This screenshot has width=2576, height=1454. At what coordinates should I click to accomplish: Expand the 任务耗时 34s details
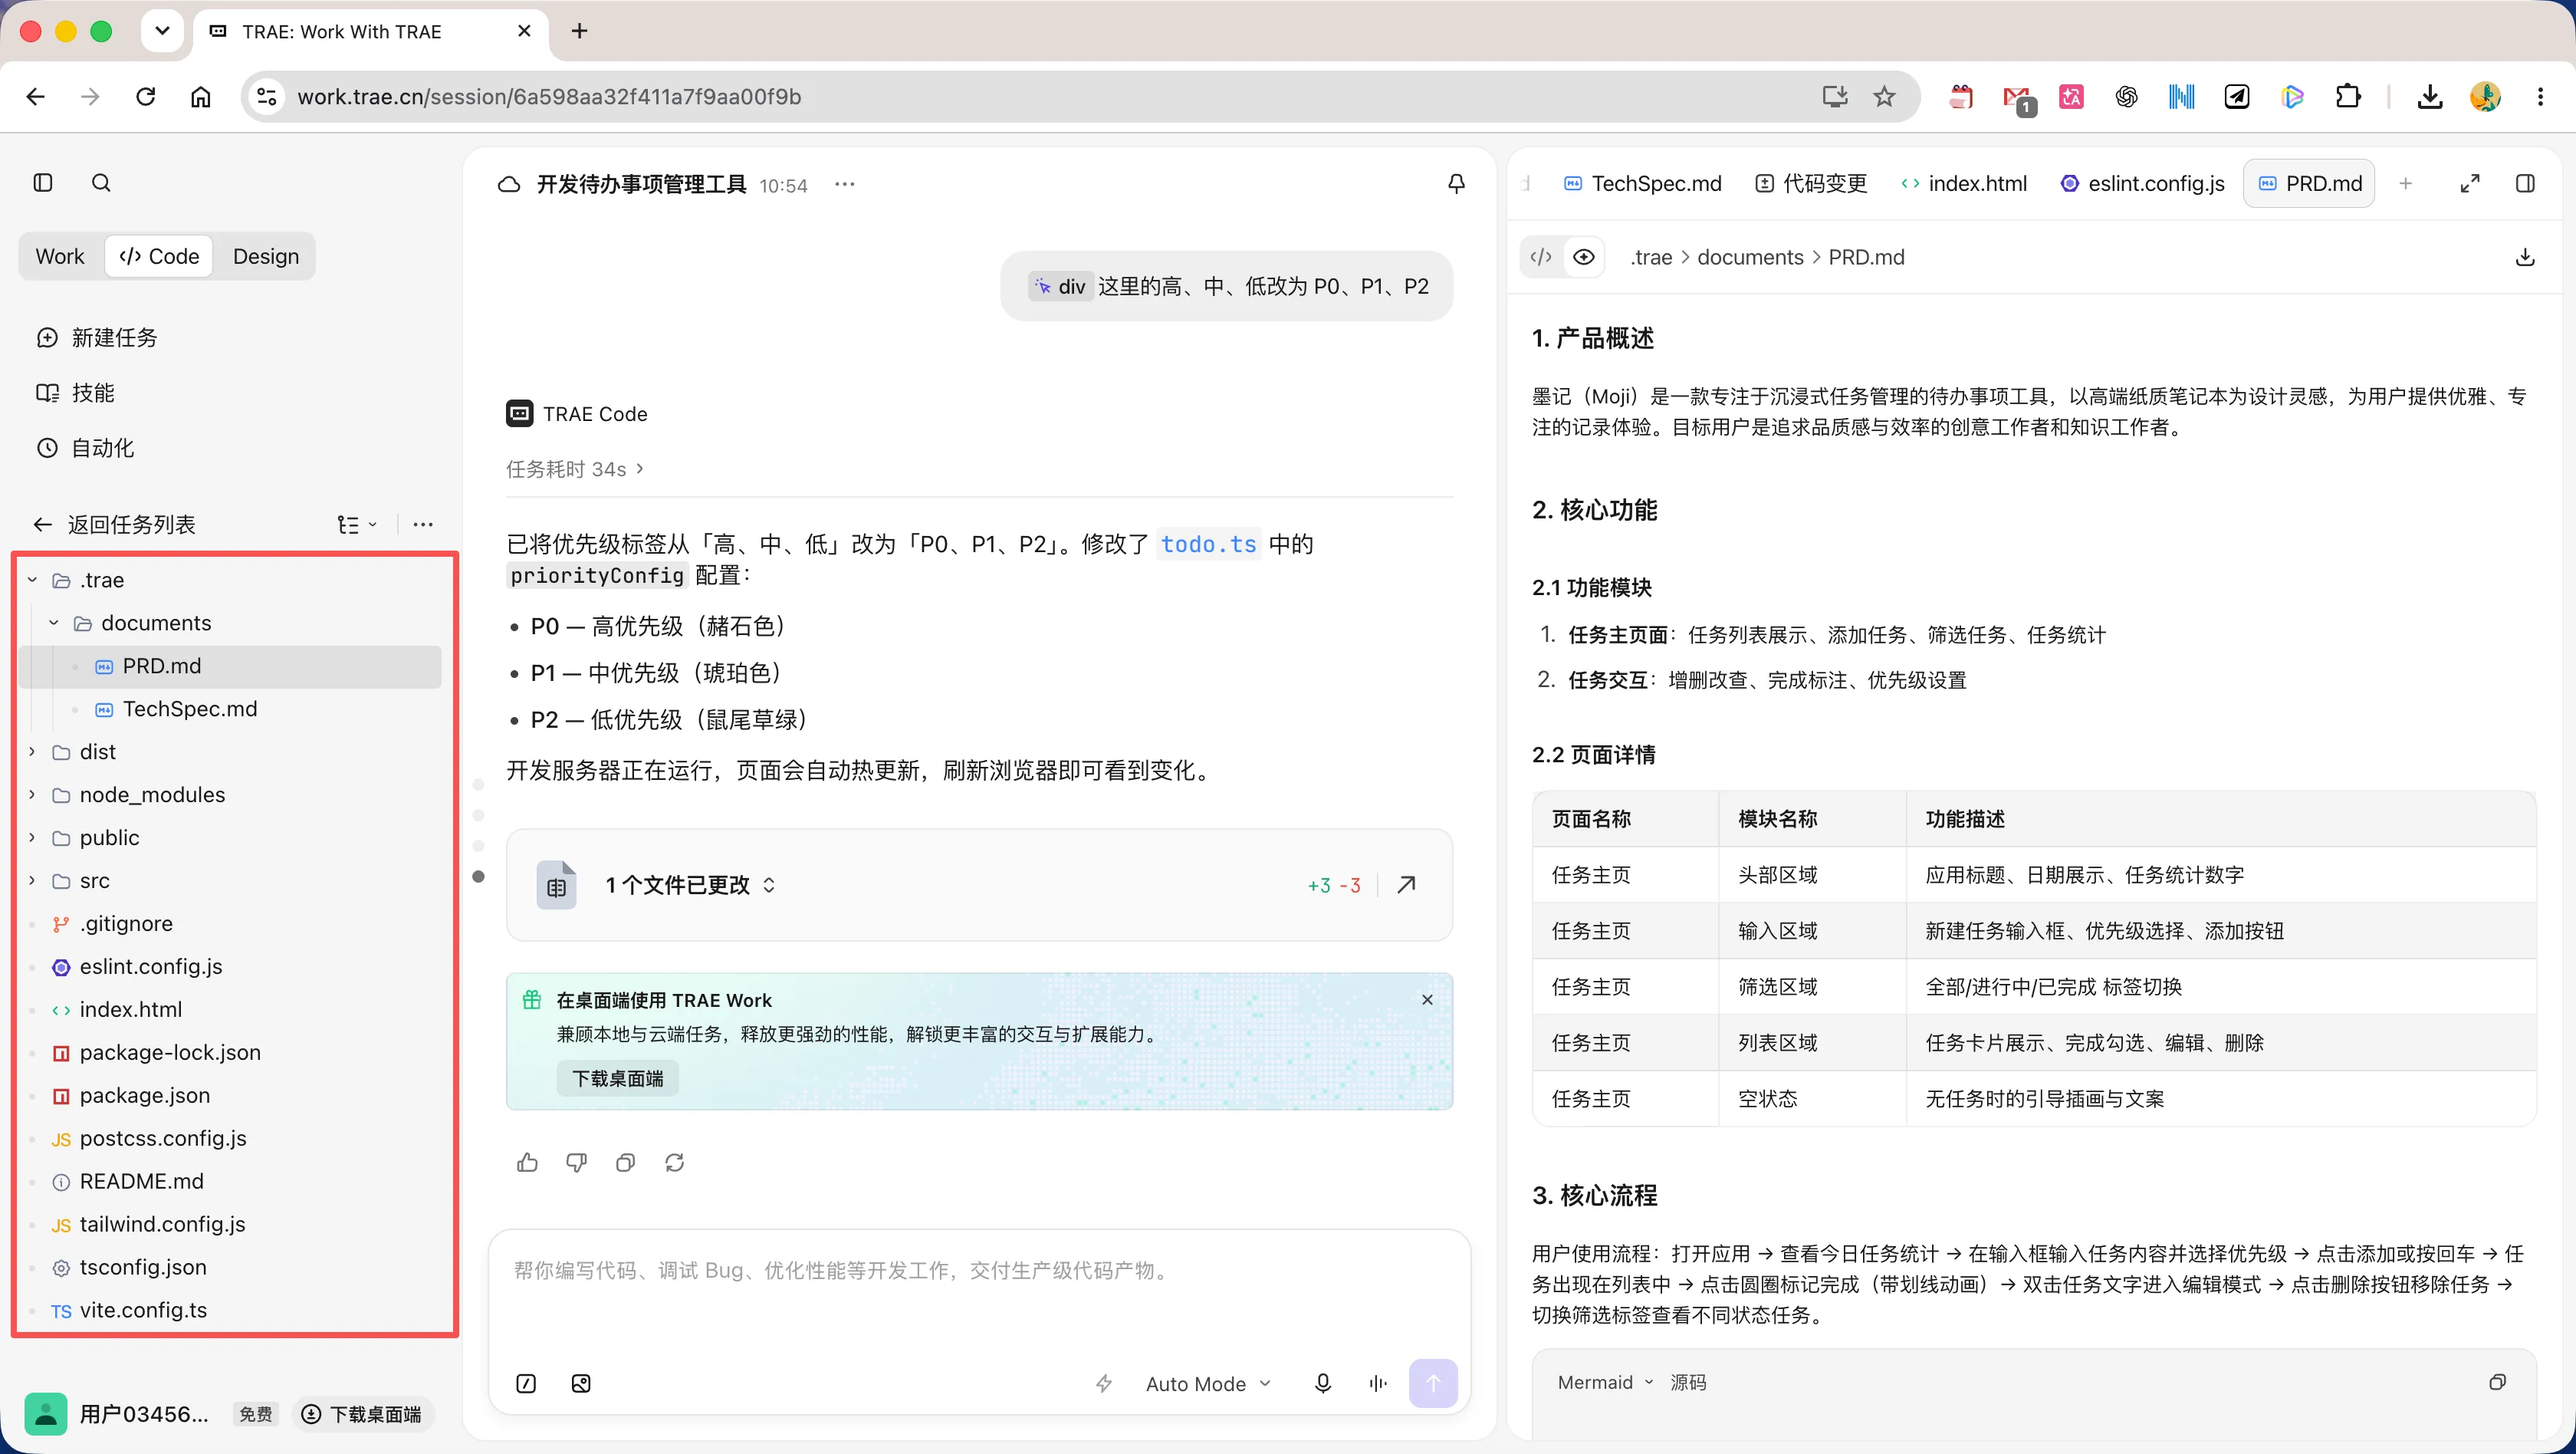pyautogui.click(x=575, y=469)
